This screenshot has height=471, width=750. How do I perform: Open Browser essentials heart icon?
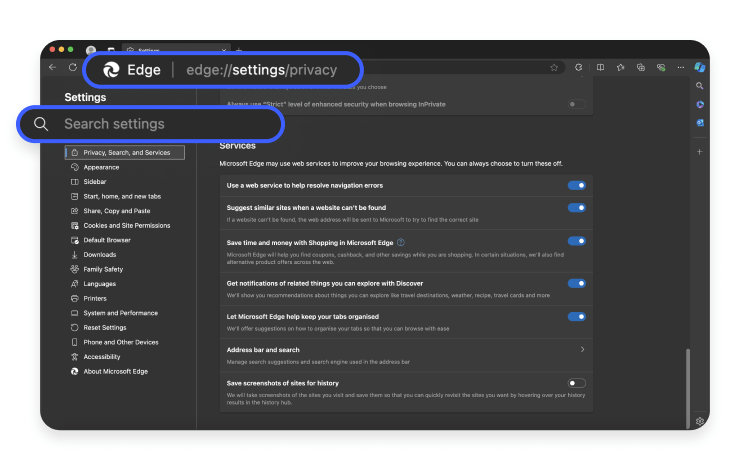[x=661, y=67]
